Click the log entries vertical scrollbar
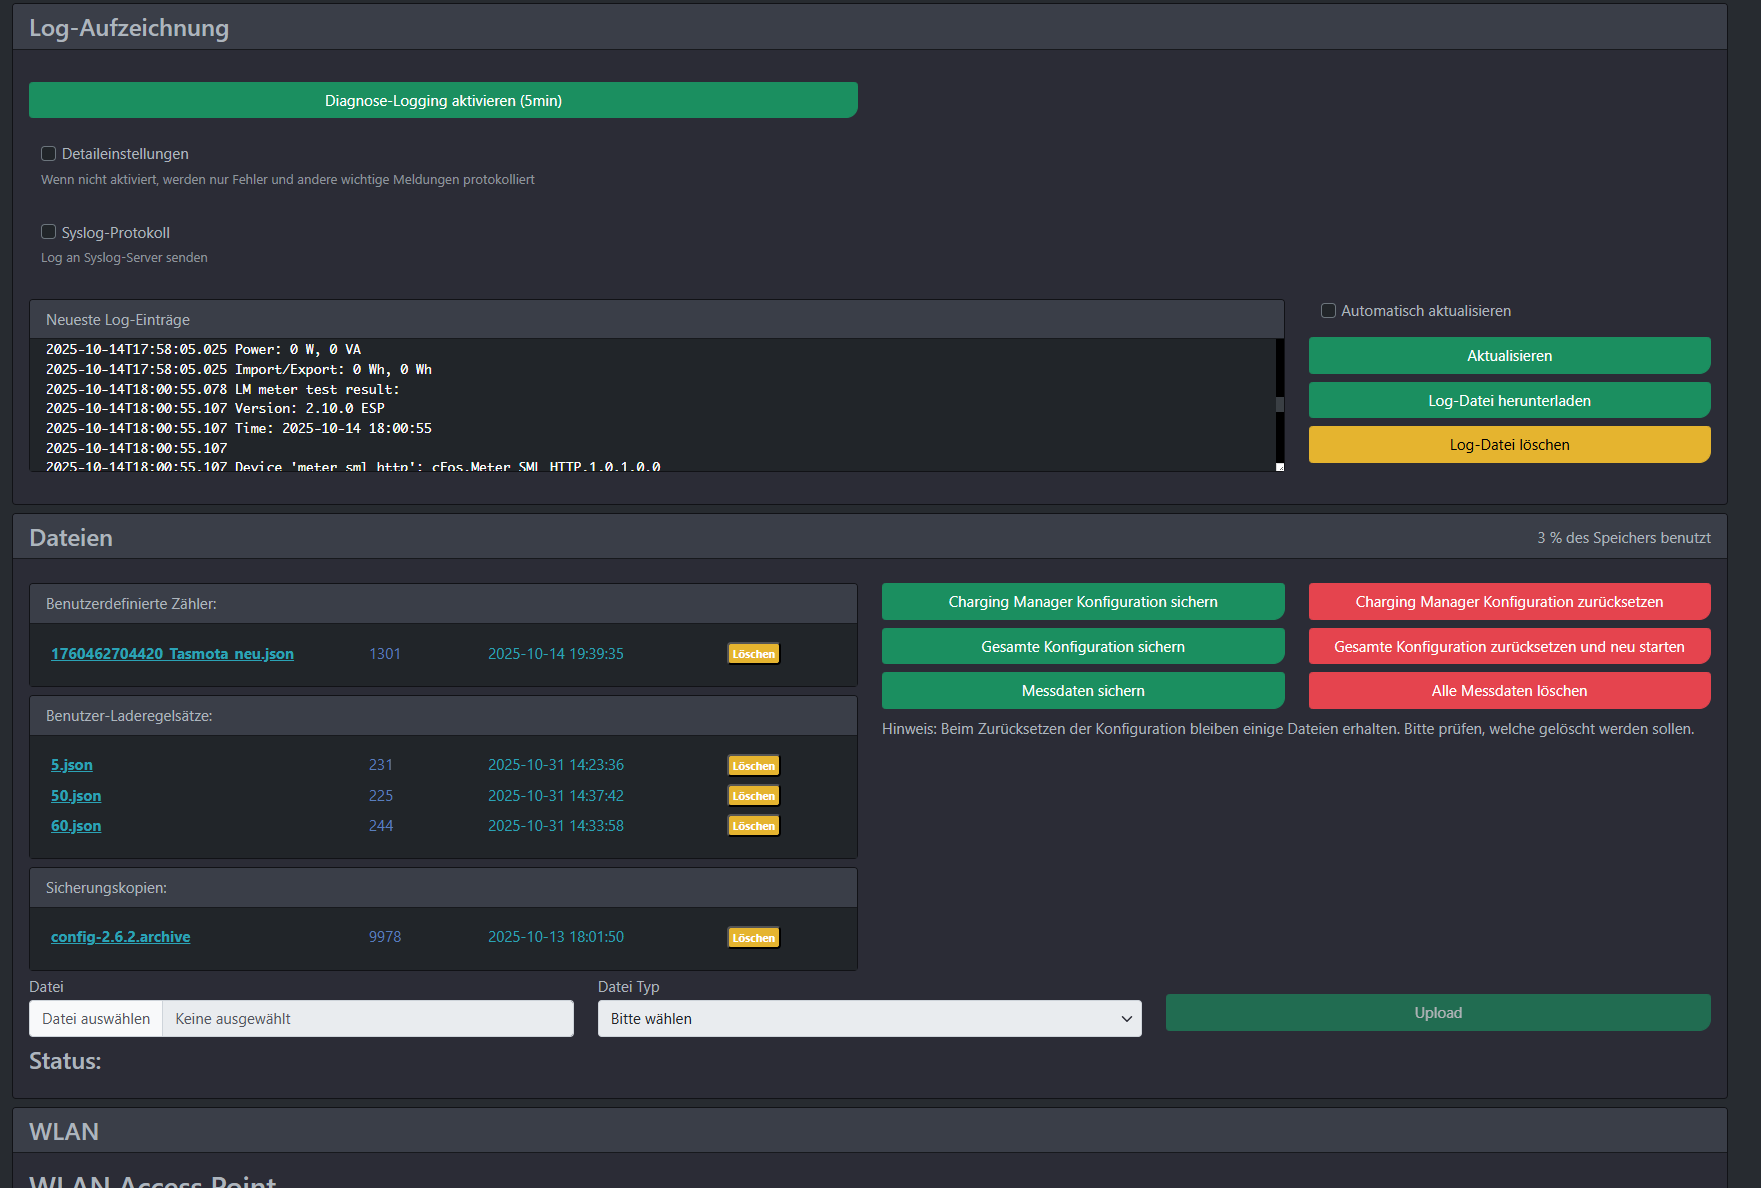This screenshot has height=1188, width=1761. tap(1279, 404)
